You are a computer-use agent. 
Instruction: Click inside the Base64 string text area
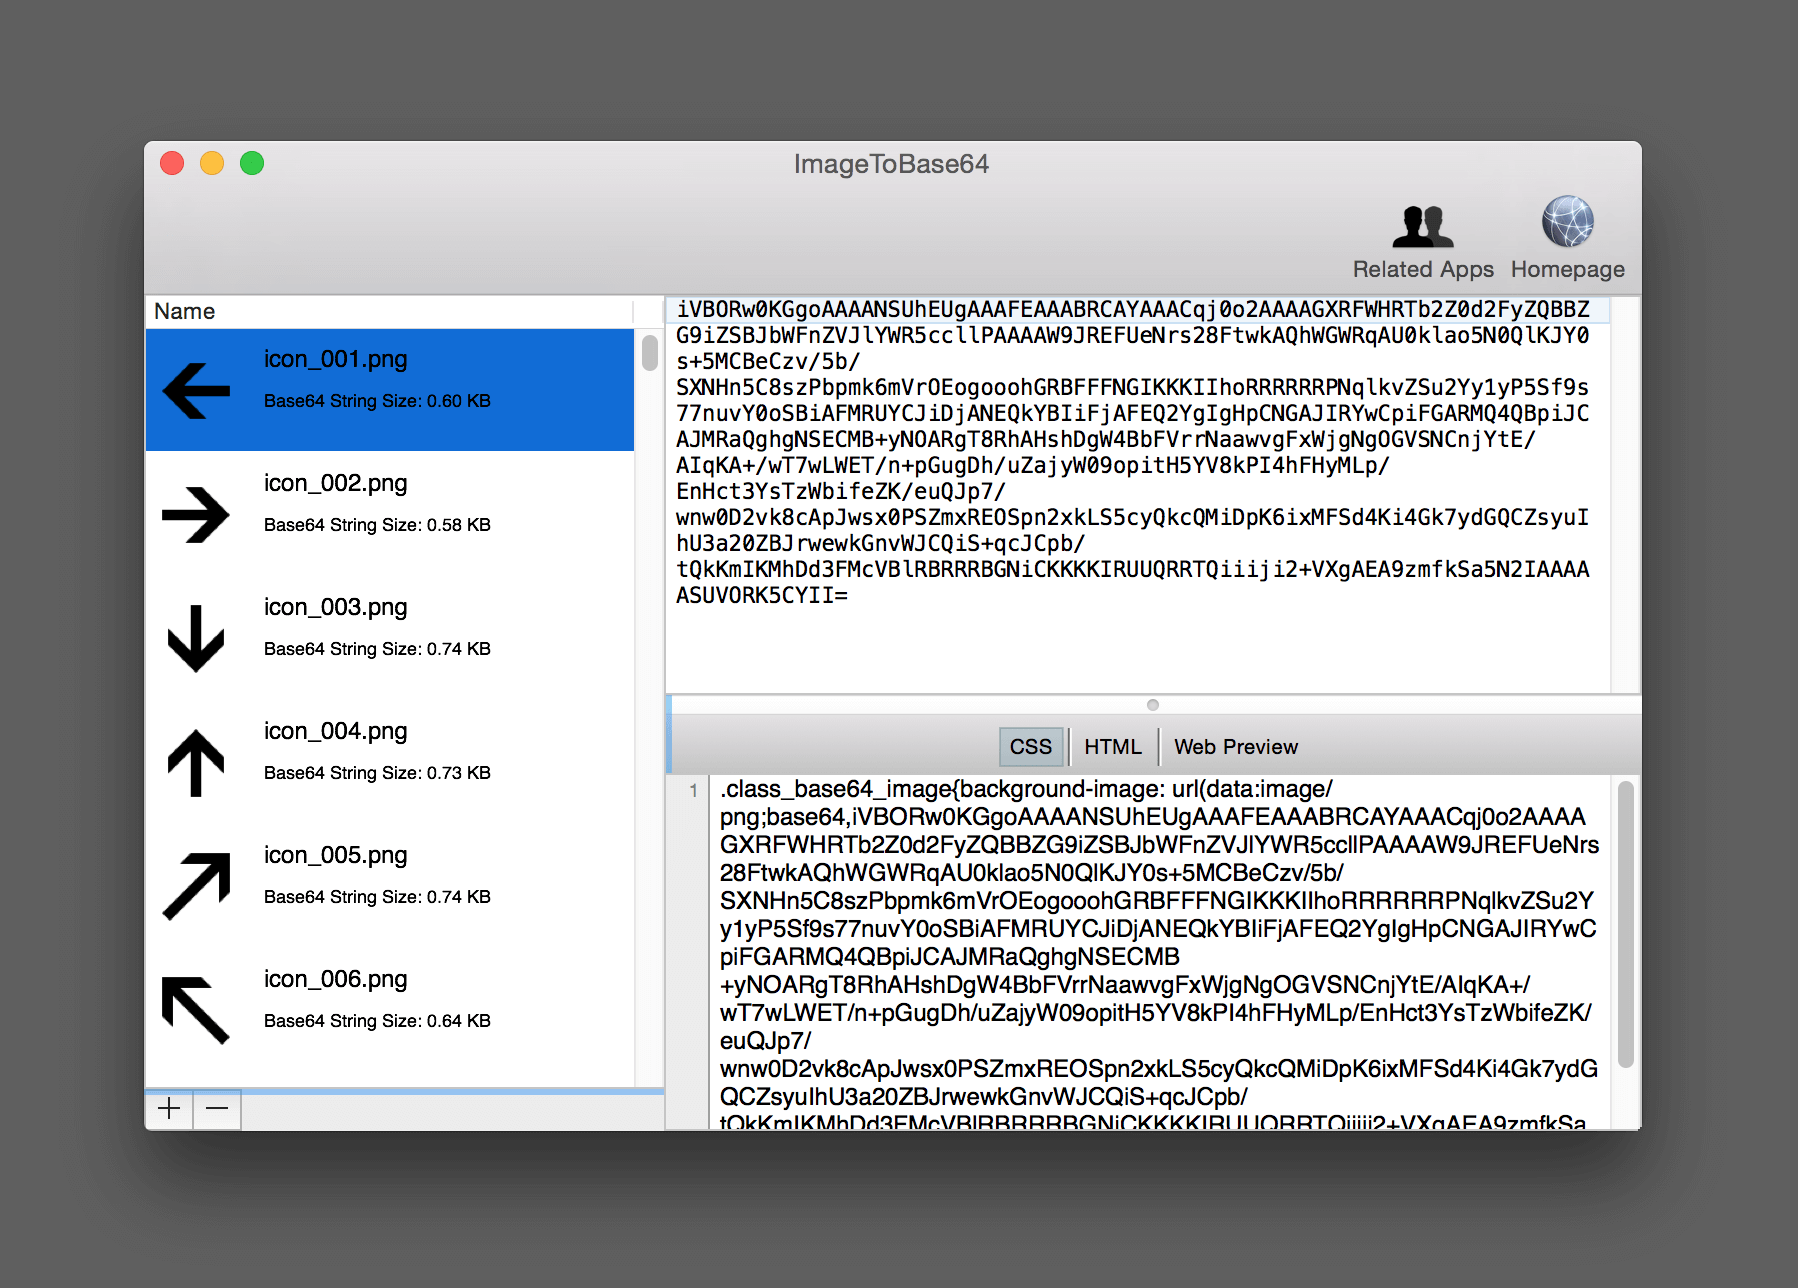click(x=1138, y=494)
